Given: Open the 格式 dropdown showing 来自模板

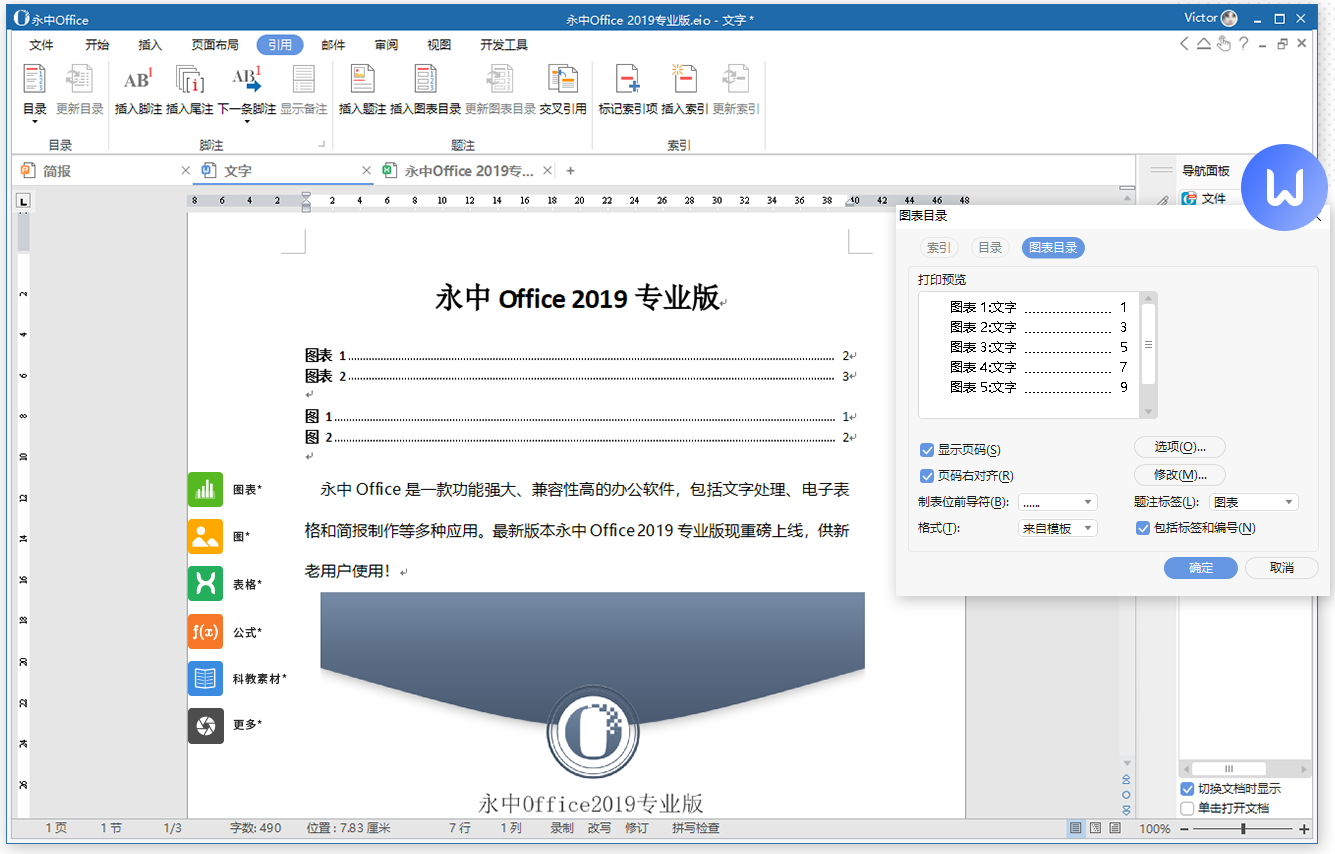Looking at the screenshot, I should pyautogui.click(x=1058, y=528).
